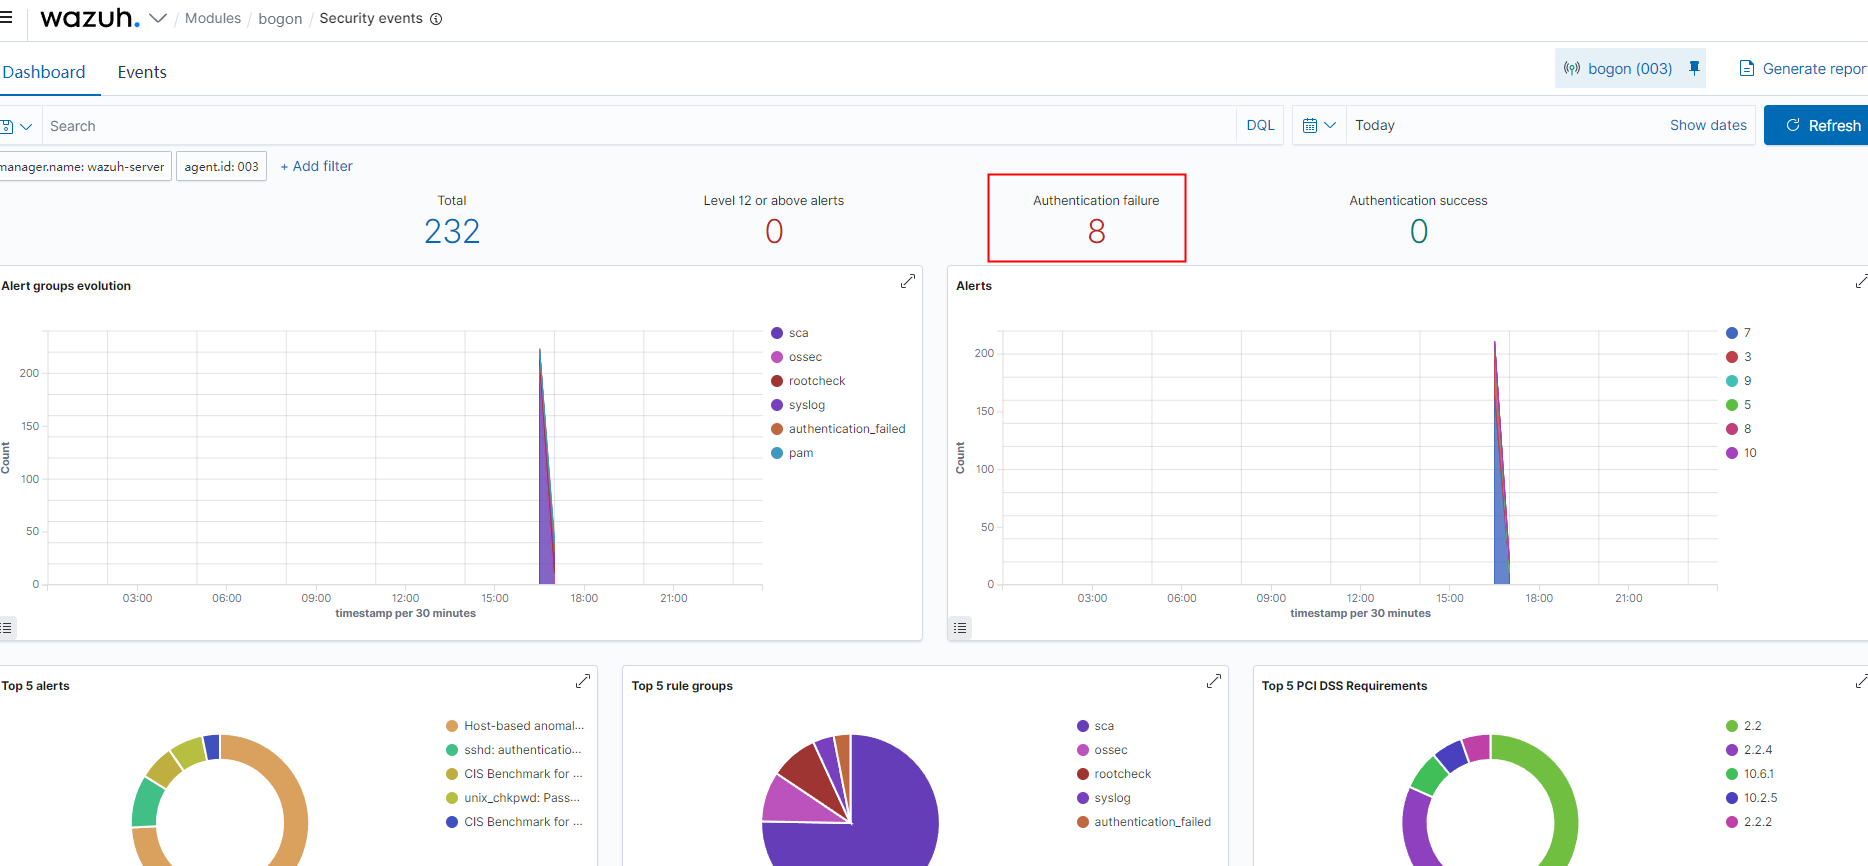The image size is (1868, 866).
Task: Toggle legend of the Alerts chart
Action: (x=960, y=628)
